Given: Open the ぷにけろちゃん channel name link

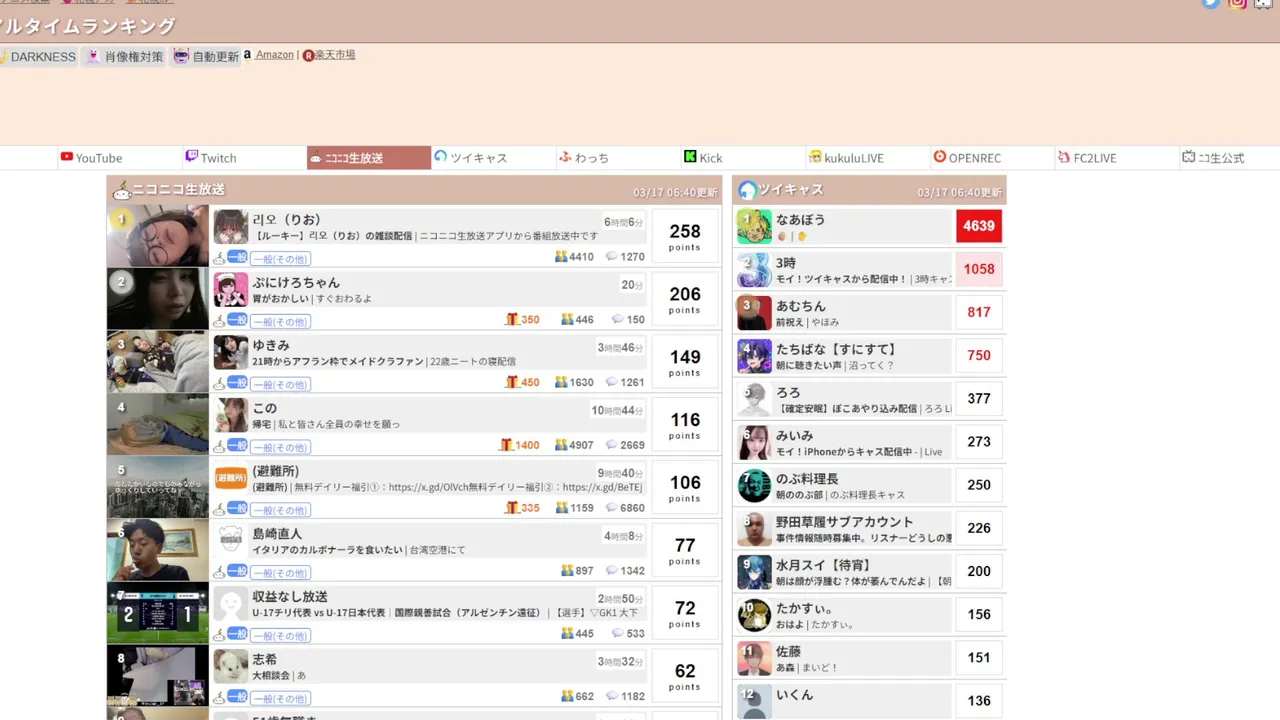Looking at the screenshot, I should pos(296,283).
